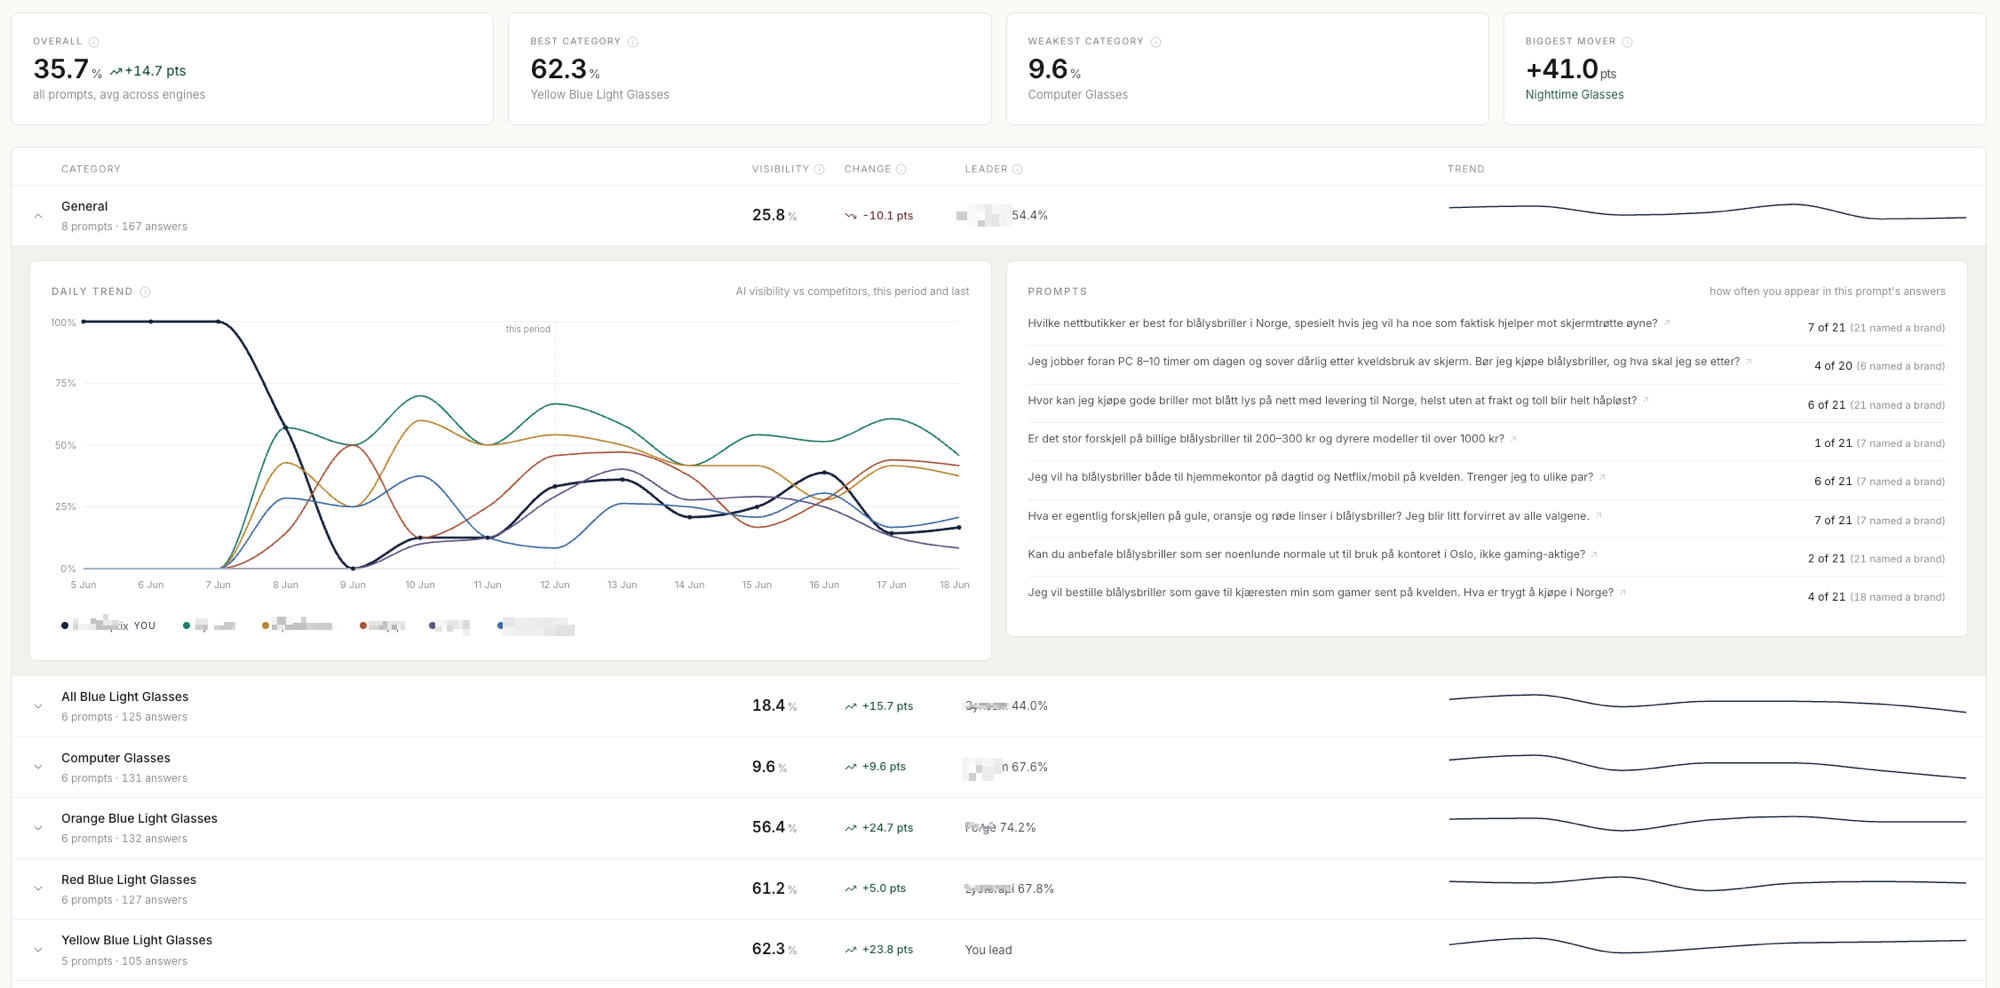Open external link icon on first prompt
The image size is (2000, 988).
pyautogui.click(x=1667, y=323)
